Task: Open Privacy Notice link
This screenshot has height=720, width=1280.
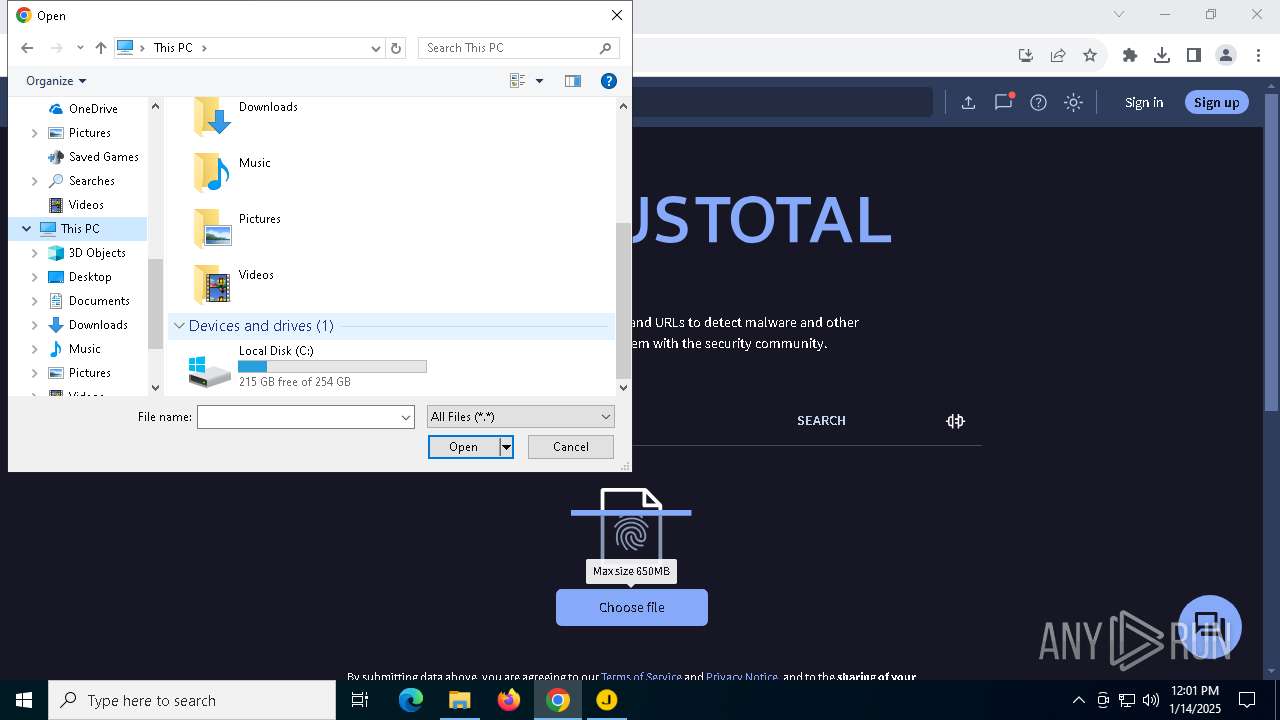Action: [742, 677]
